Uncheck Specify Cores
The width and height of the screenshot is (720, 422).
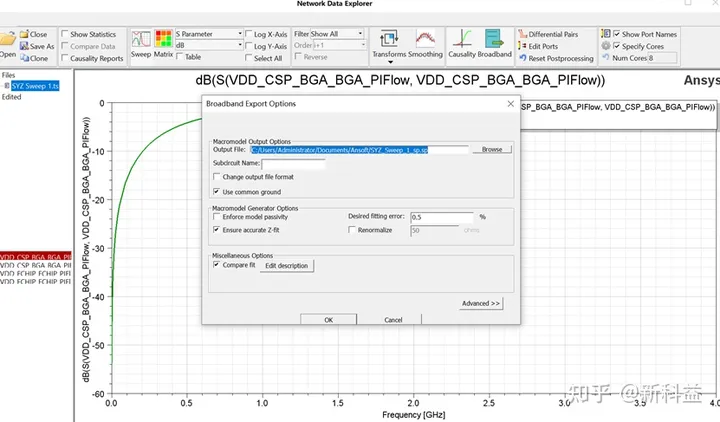click(617, 46)
